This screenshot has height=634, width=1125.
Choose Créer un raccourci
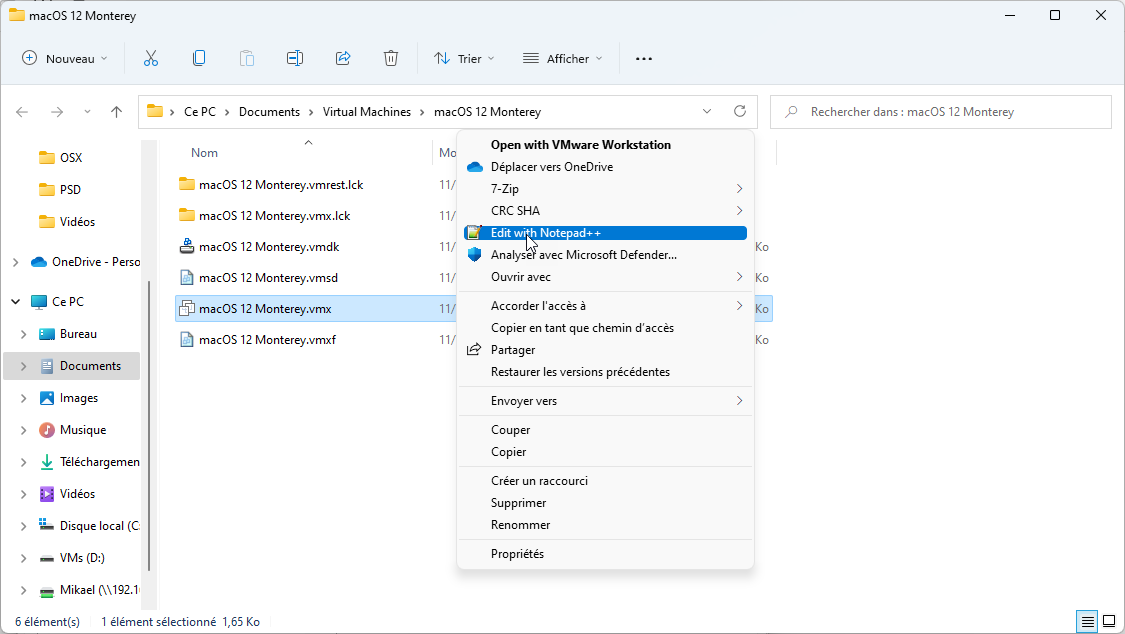tap(606, 481)
